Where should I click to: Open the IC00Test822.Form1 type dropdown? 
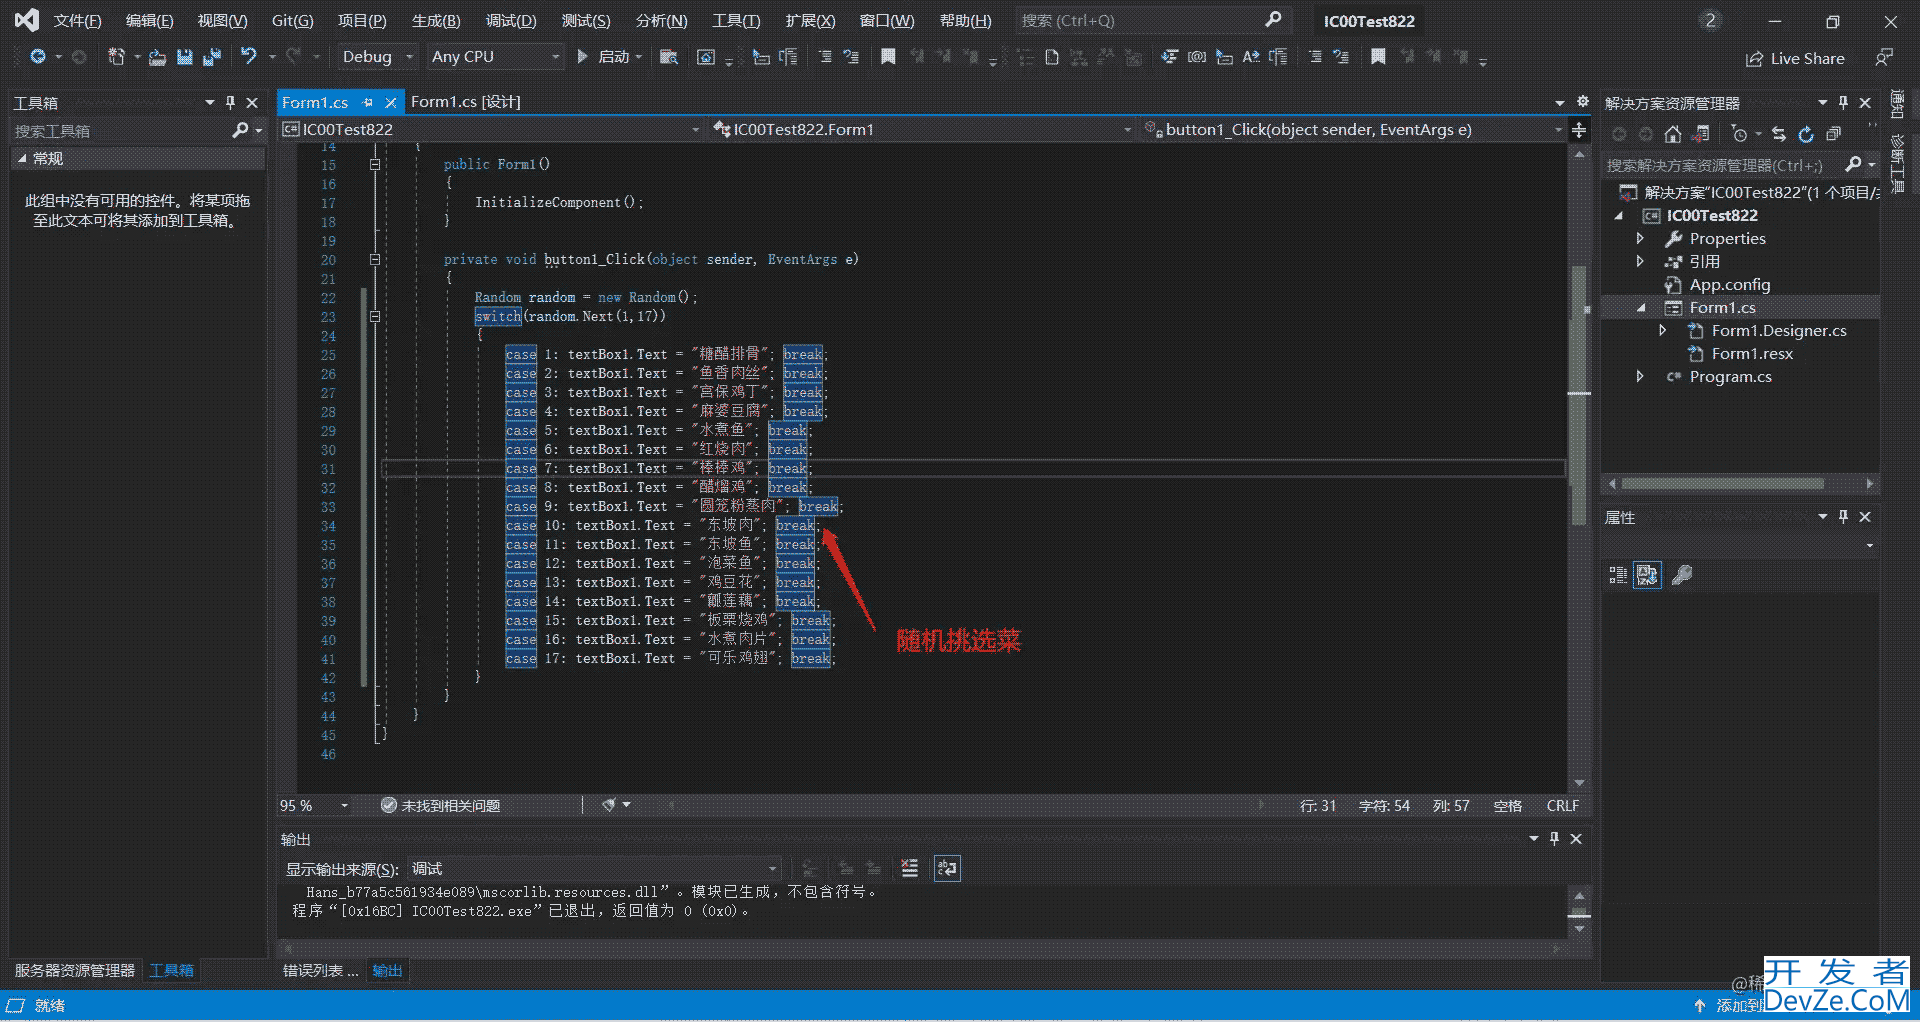click(922, 130)
